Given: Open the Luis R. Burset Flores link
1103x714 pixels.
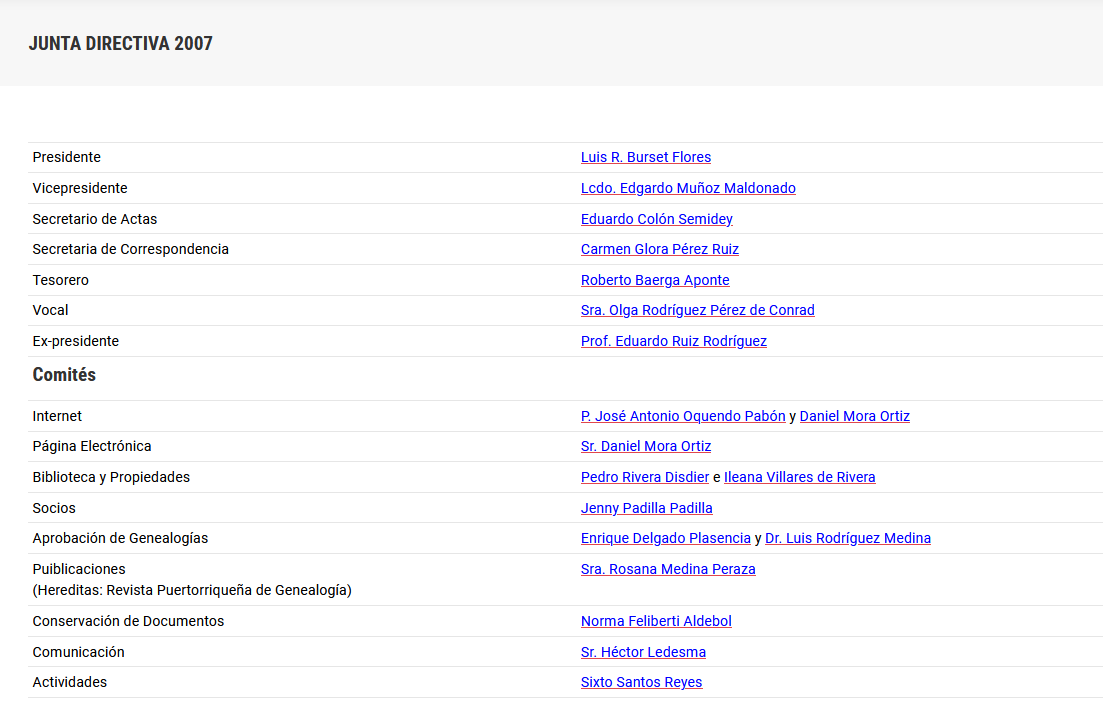Looking at the screenshot, I should tap(645, 157).
